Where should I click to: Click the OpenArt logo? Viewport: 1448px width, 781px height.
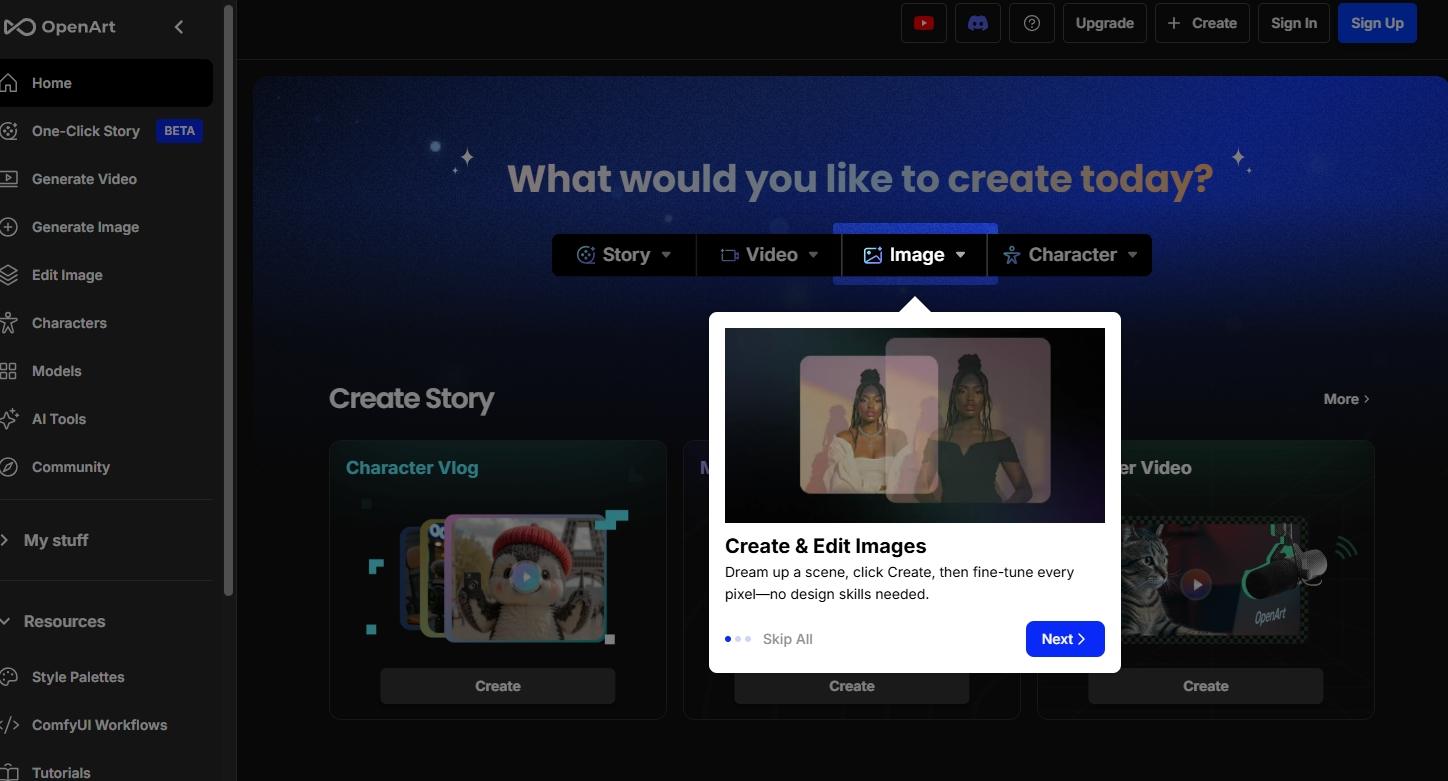(60, 27)
